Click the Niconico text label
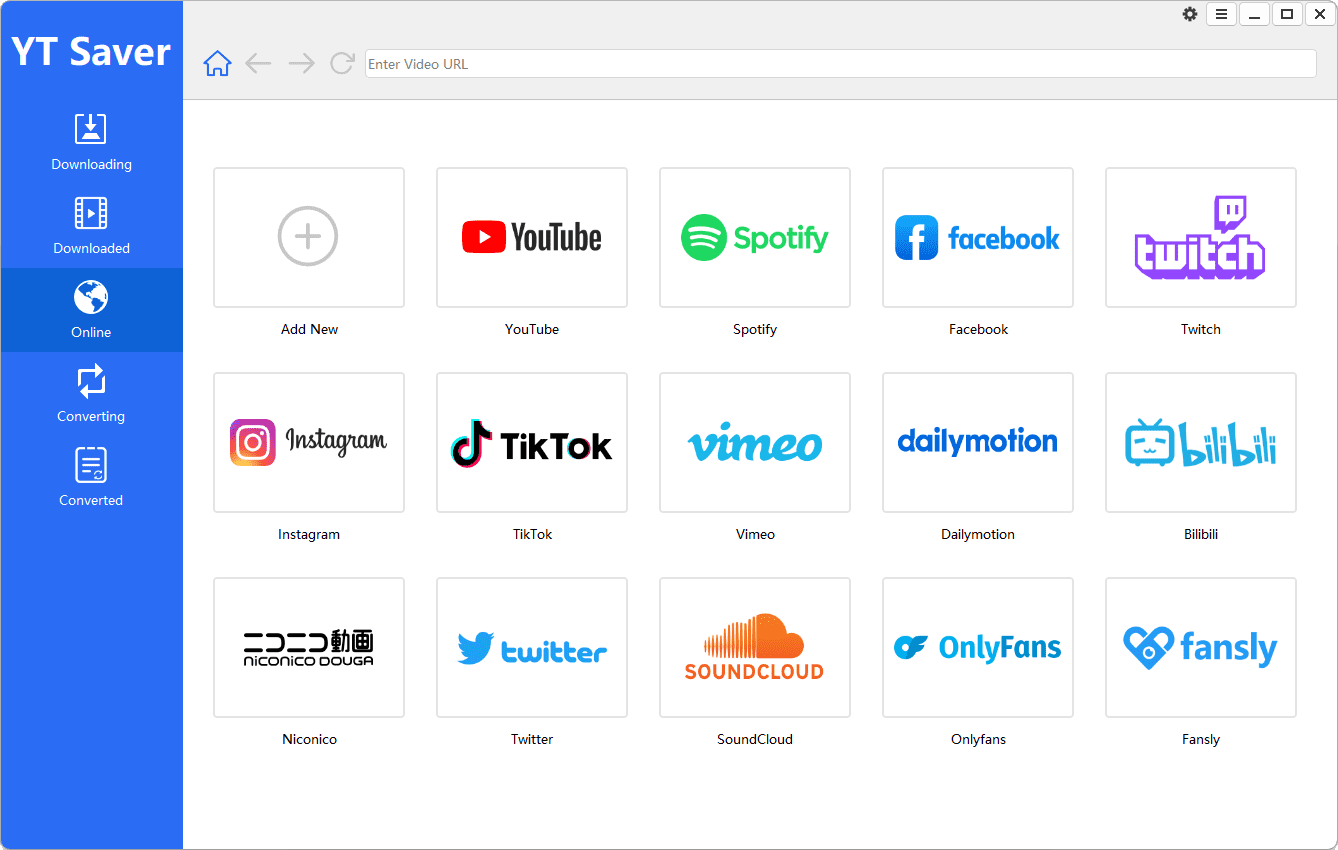 pos(309,739)
